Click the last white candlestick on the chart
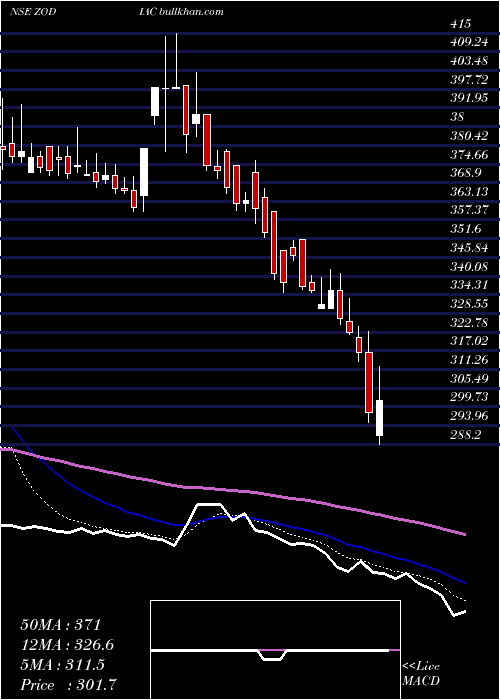This screenshot has width=500, height=700. click(379, 418)
